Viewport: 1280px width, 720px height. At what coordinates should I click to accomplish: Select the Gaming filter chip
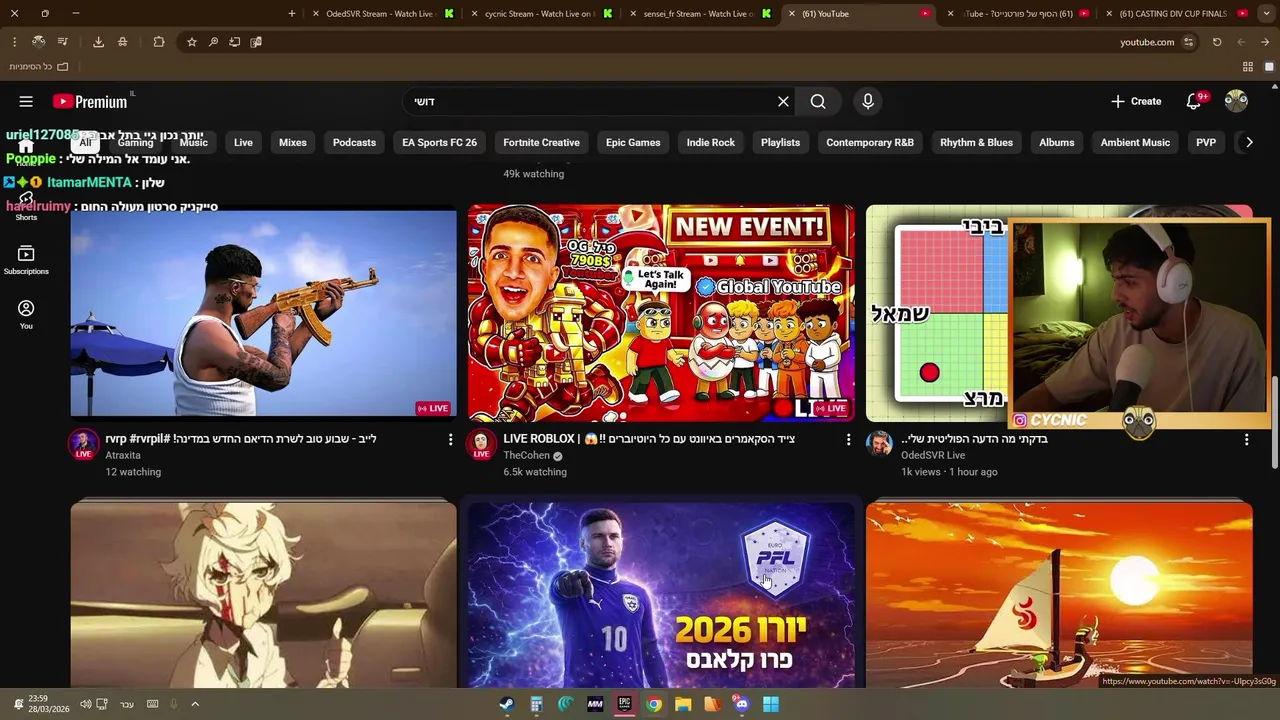(135, 142)
